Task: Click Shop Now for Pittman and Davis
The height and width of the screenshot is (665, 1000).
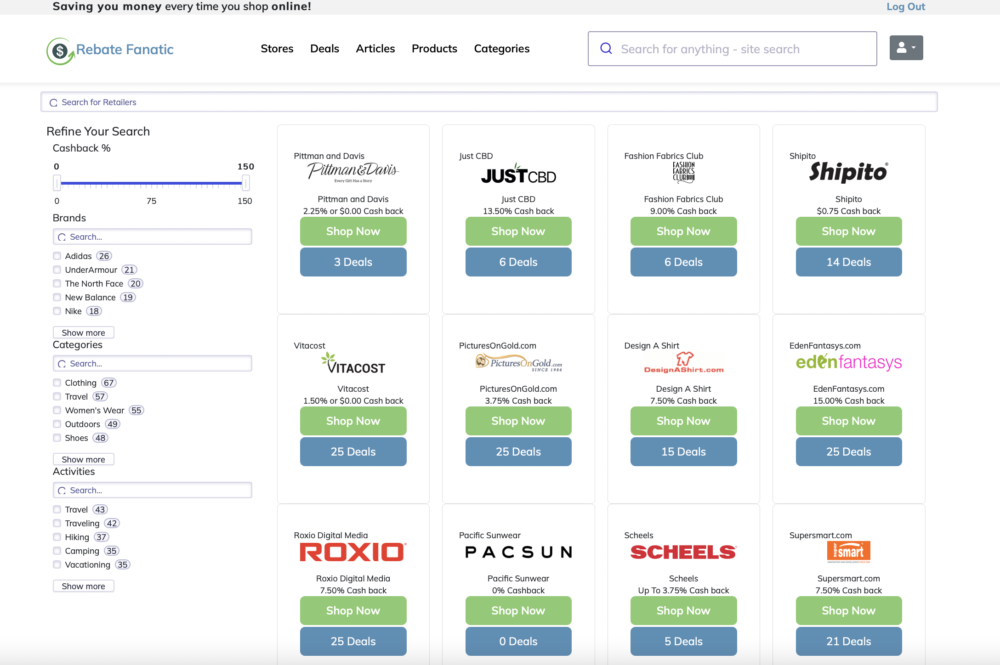Action: [353, 231]
